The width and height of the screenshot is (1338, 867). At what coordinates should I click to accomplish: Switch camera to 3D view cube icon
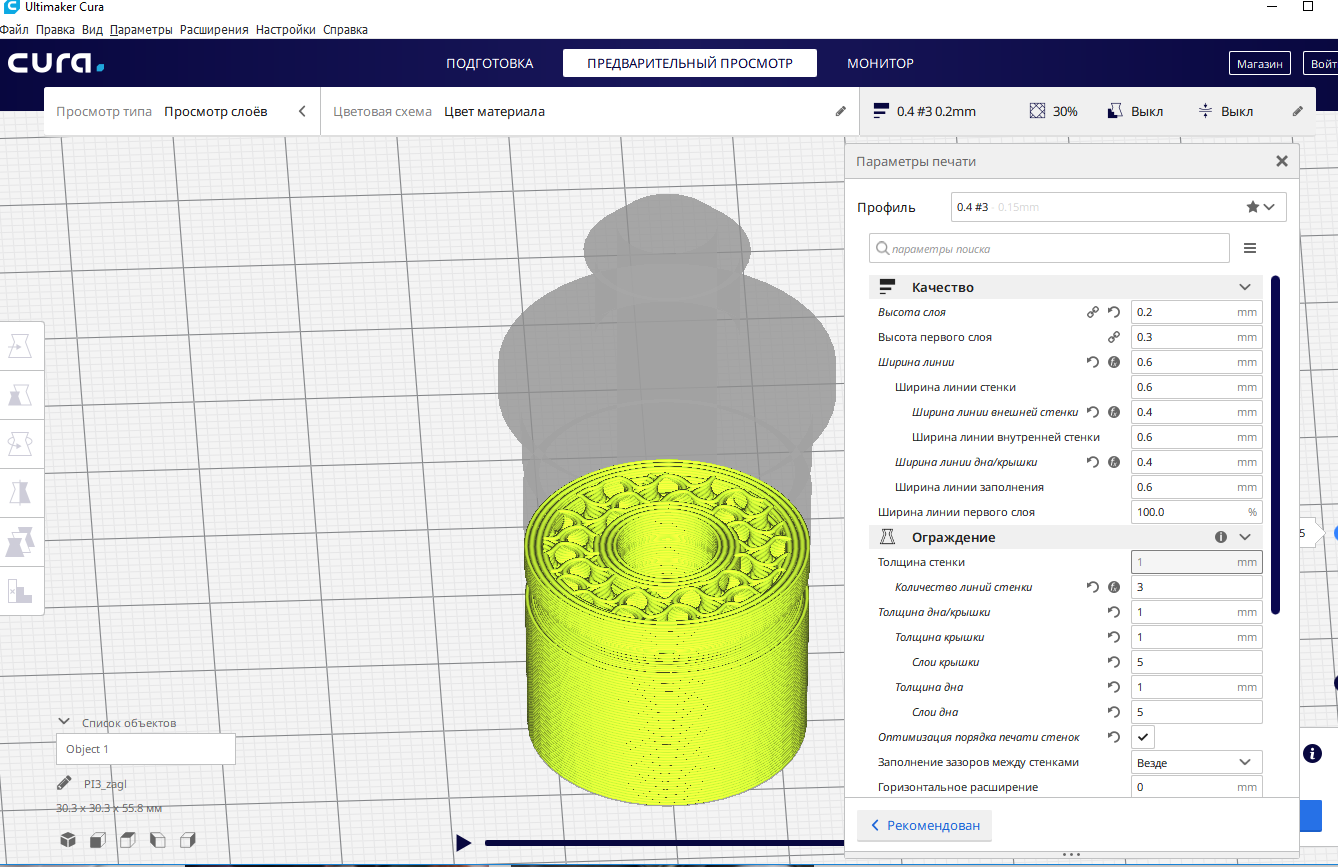(x=68, y=840)
